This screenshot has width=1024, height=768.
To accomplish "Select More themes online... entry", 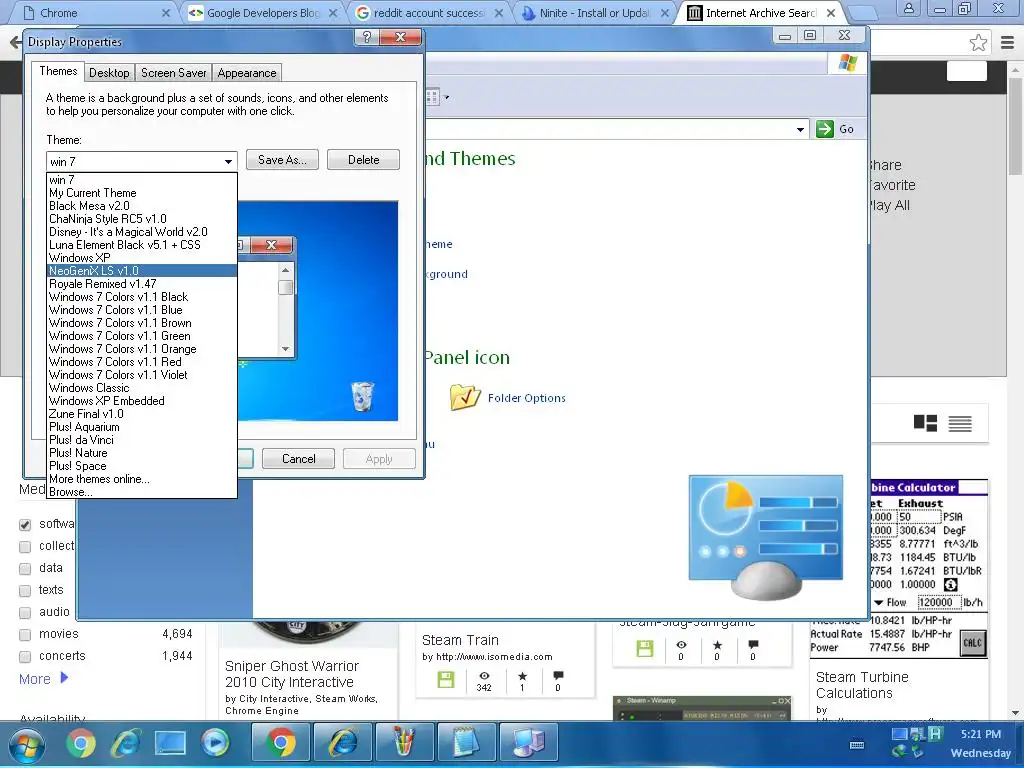I will tap(142, 479).
